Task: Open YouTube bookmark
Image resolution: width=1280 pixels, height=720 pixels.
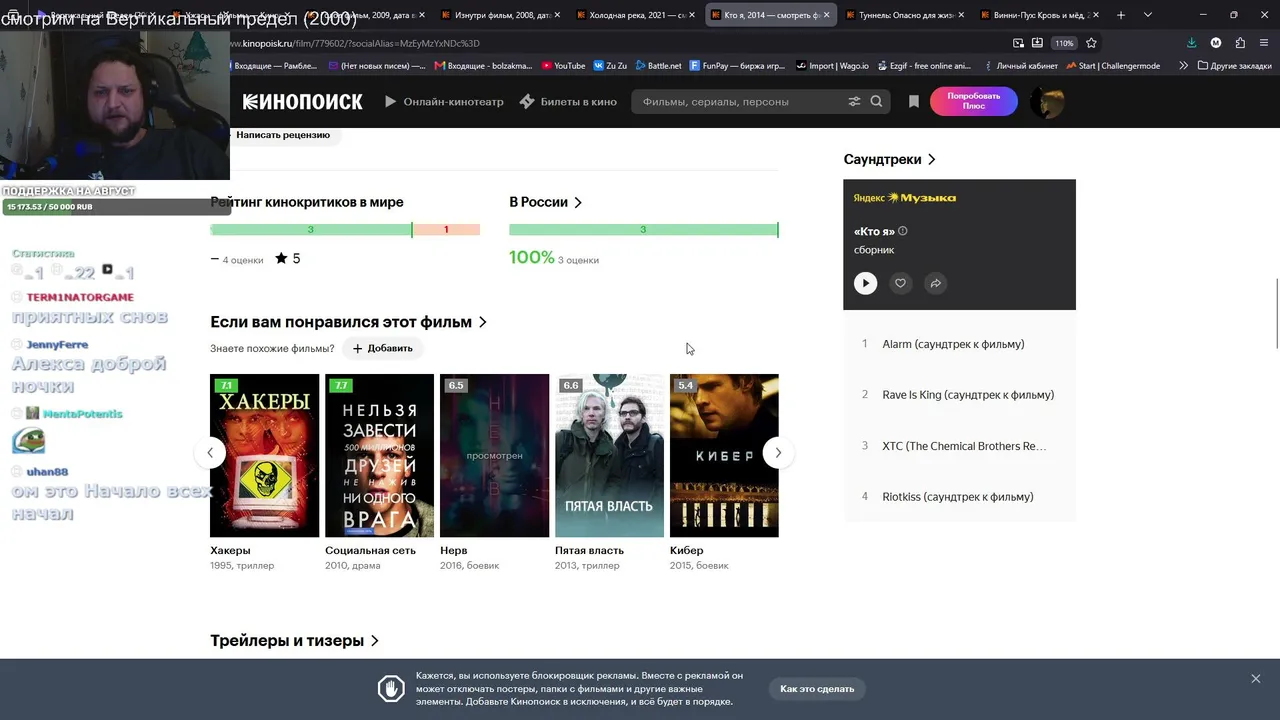Action: coord(563,66)
